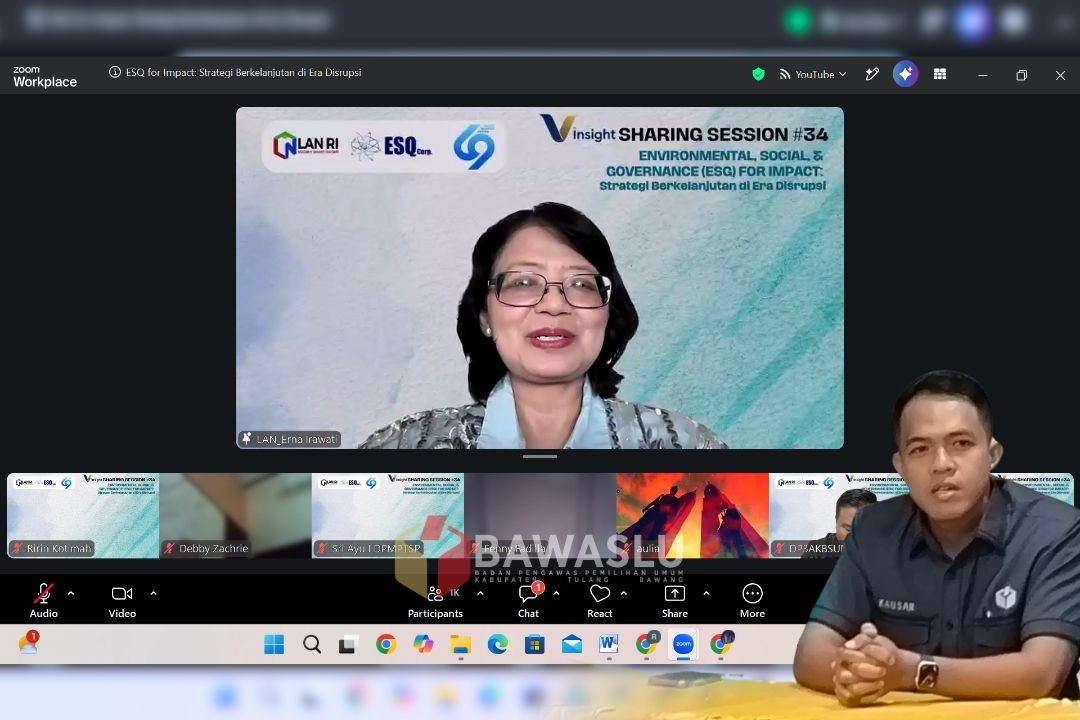Expand the arrow next to Share

tap(707, 593)
